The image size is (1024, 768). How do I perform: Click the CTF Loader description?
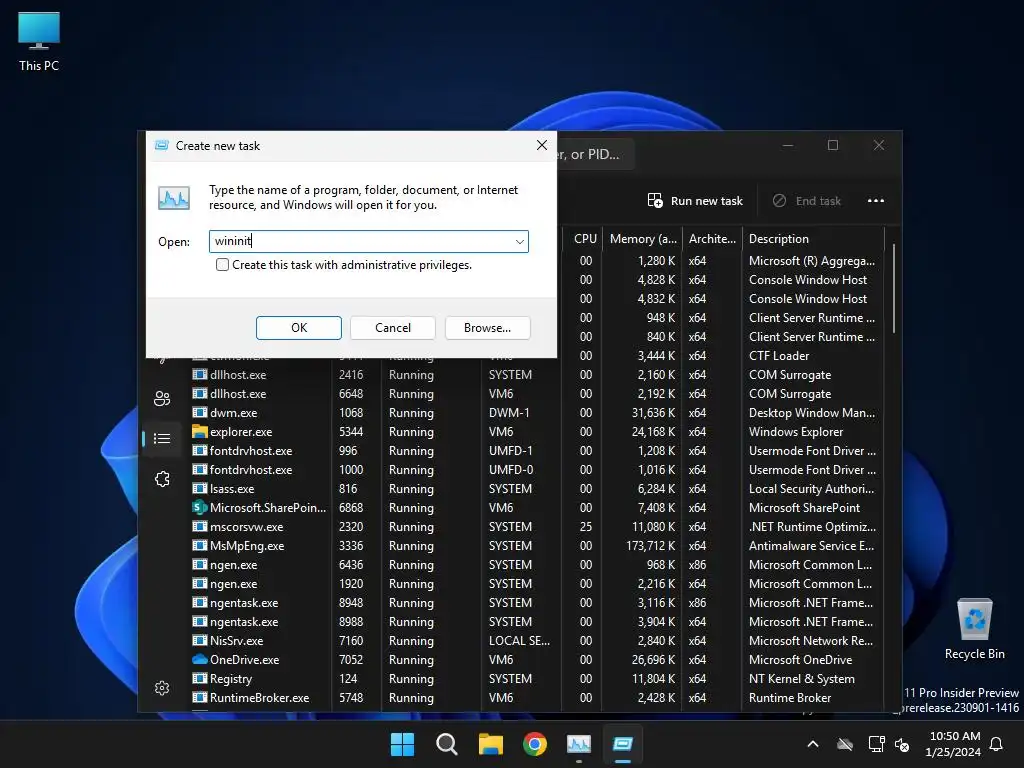click(779, 356)
